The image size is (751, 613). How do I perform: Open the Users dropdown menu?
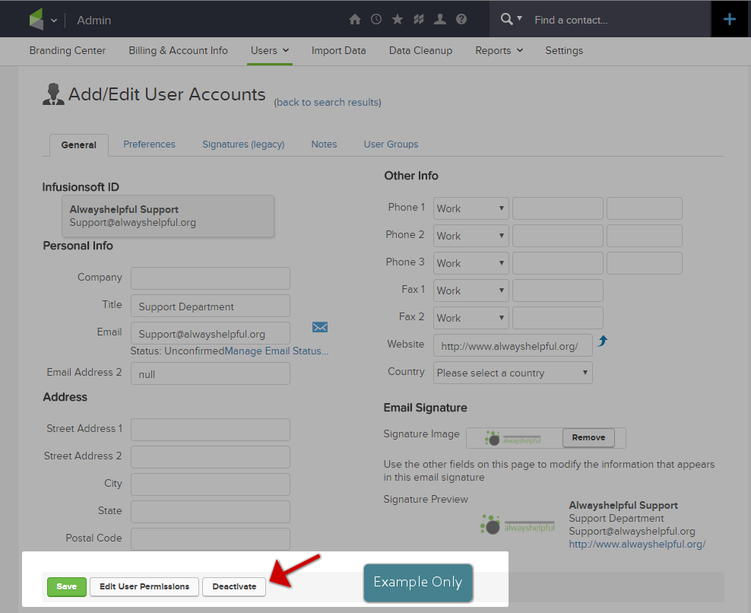270,50
